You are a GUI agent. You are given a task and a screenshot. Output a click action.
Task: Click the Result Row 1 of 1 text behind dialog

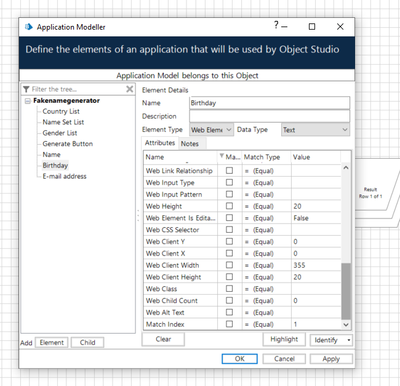(370, 193)
